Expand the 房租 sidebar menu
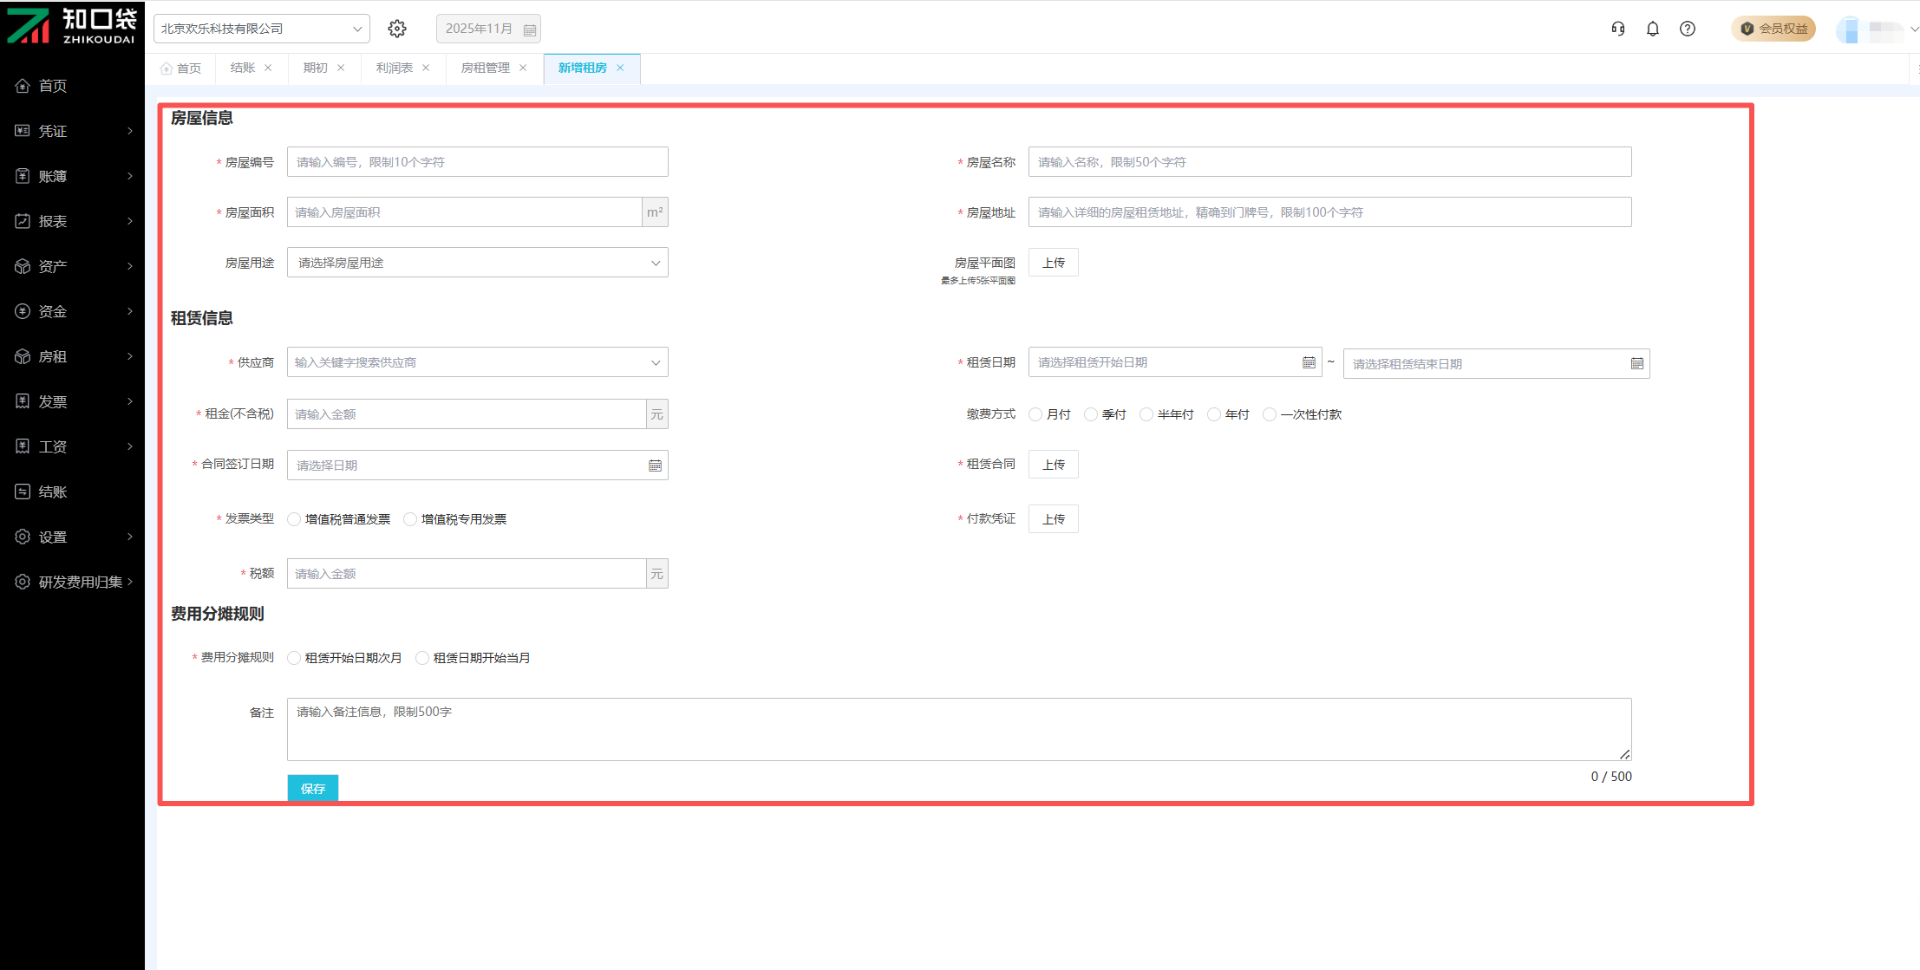 (72, 357)
